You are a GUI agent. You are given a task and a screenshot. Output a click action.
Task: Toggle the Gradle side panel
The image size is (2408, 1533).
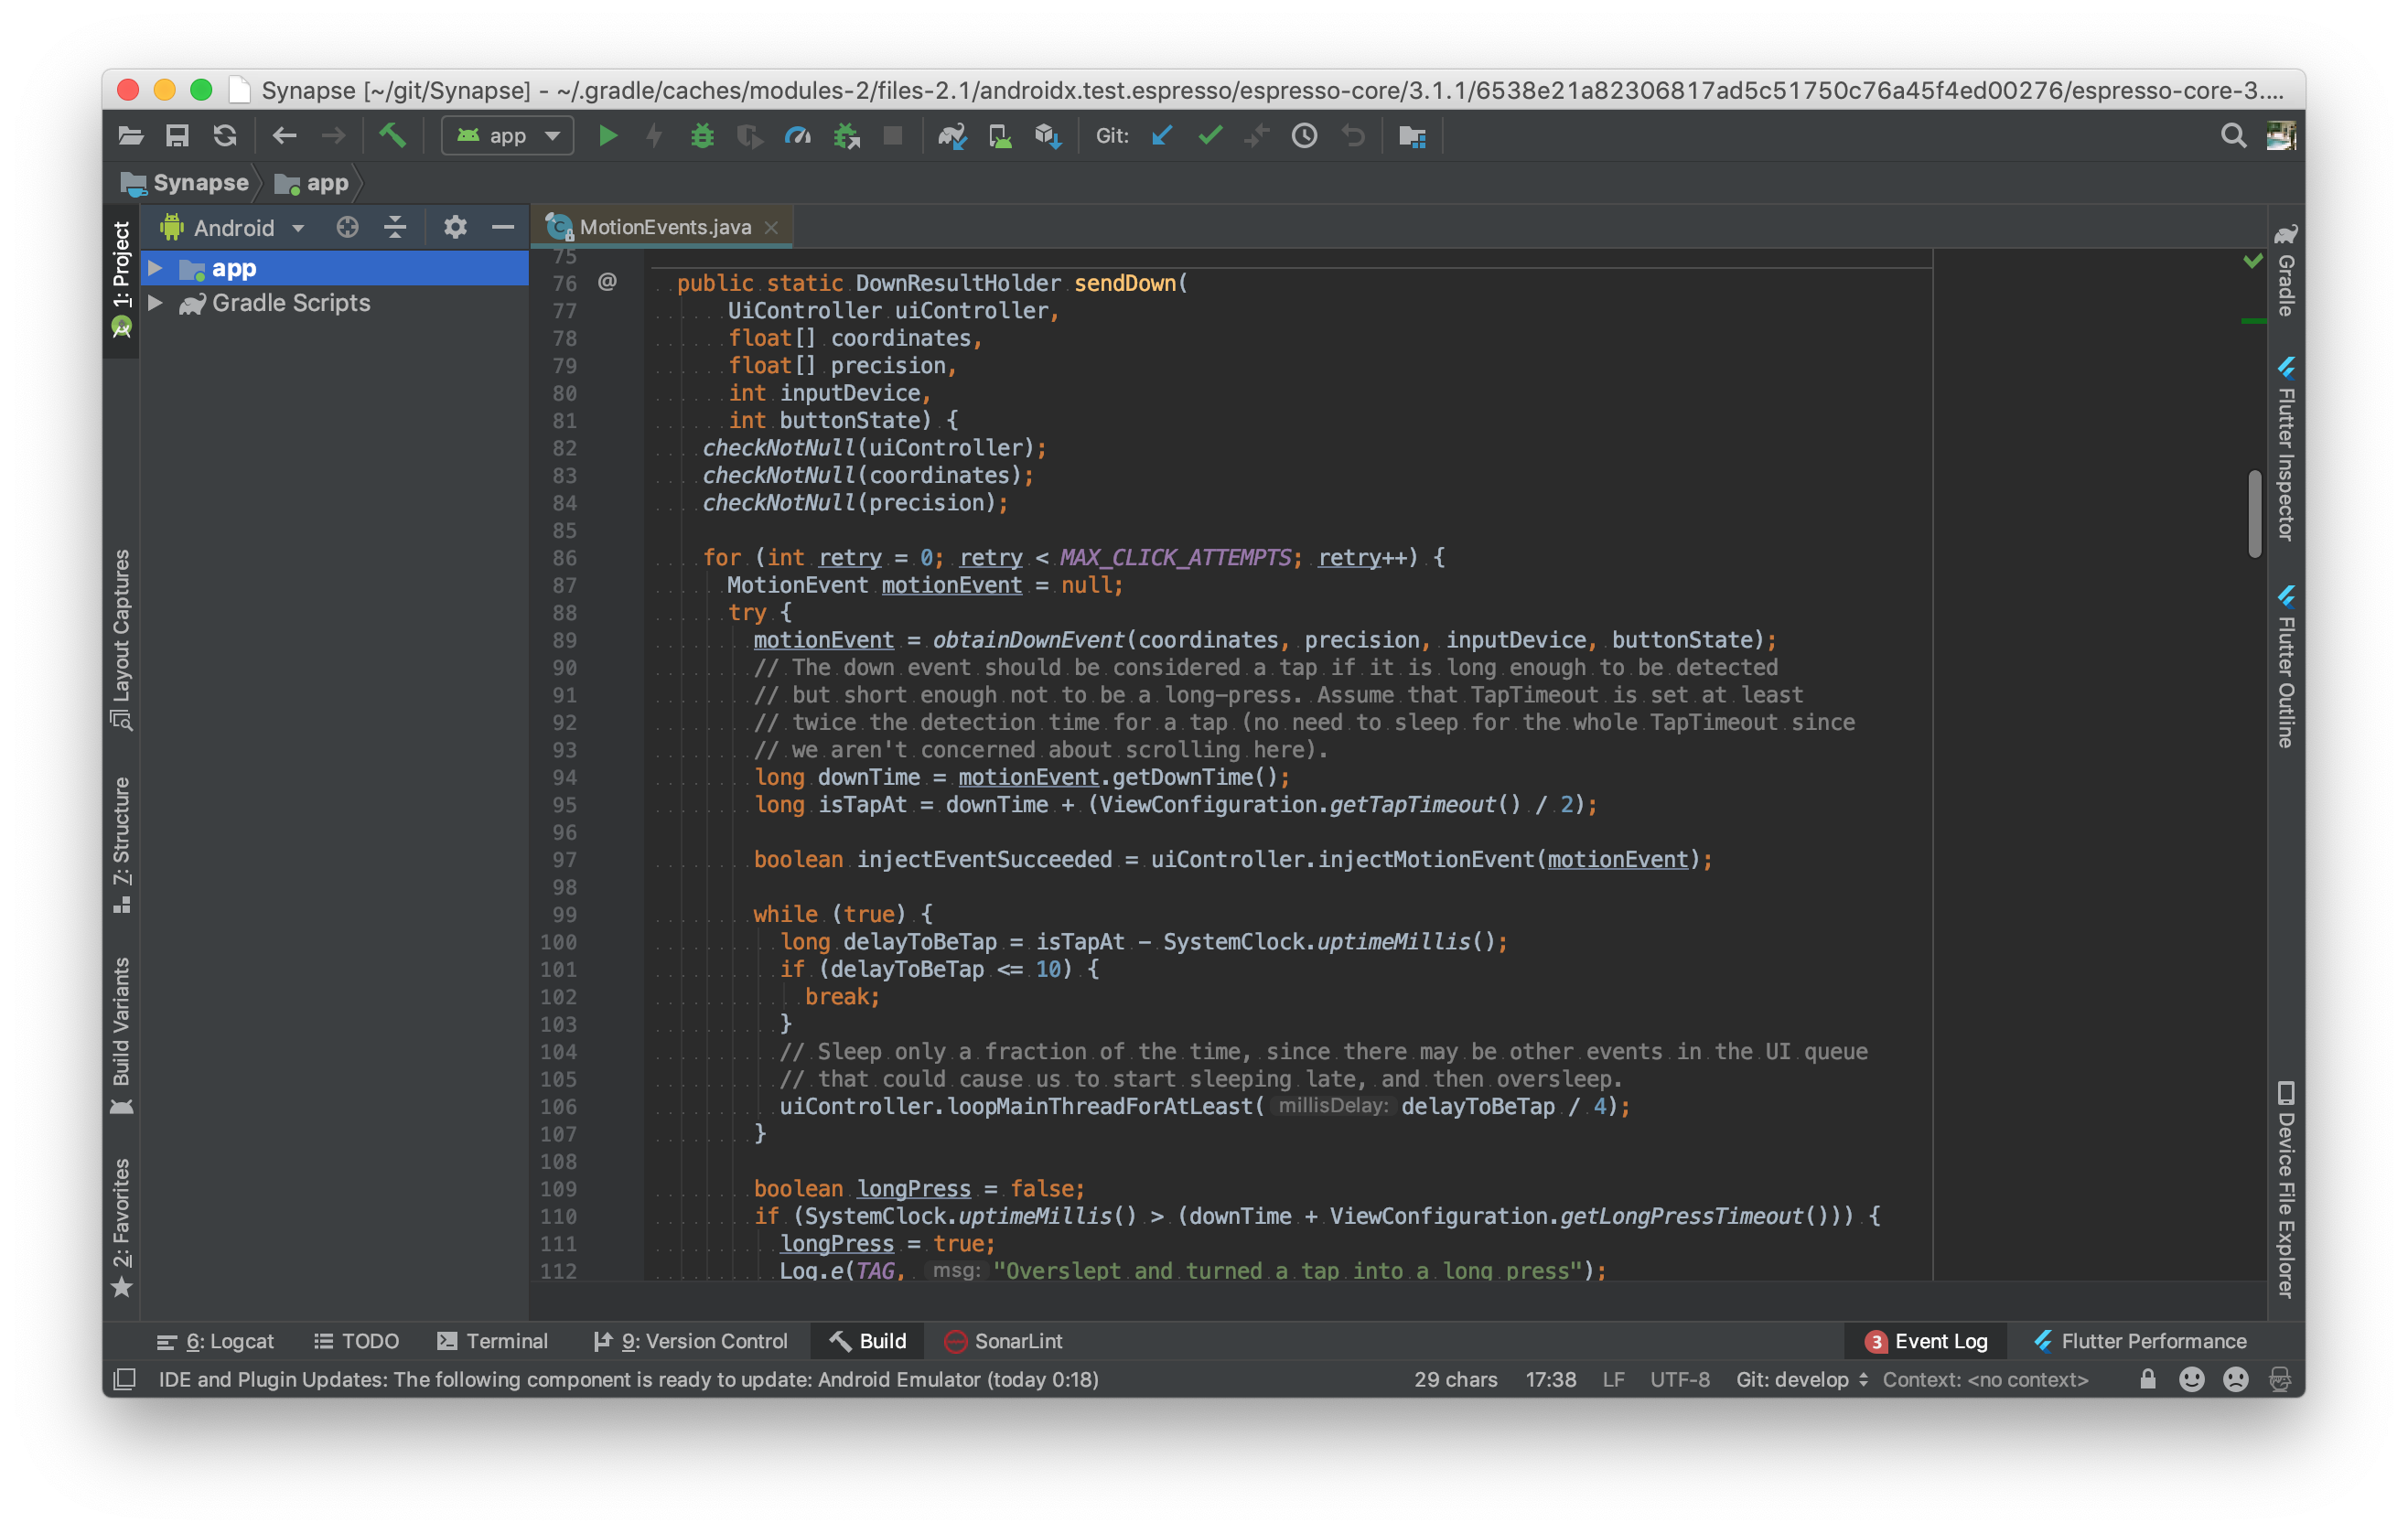pyautogui.click(x=2285, y=272)
